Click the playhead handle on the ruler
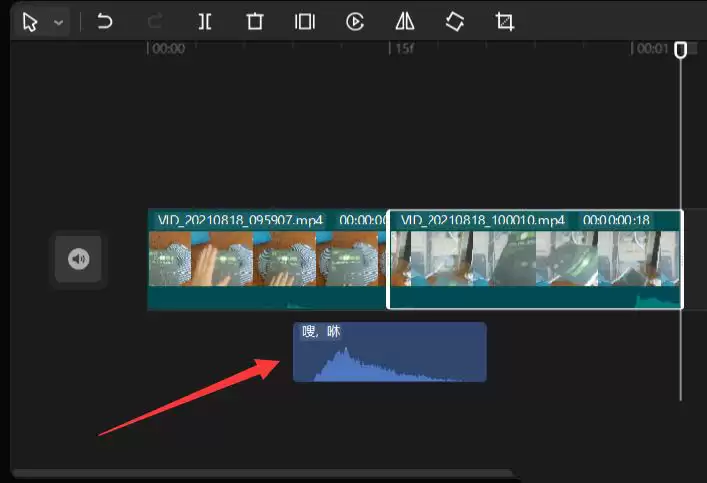The image size is (707, 483). pyautogui.click(x=681, y=49)
